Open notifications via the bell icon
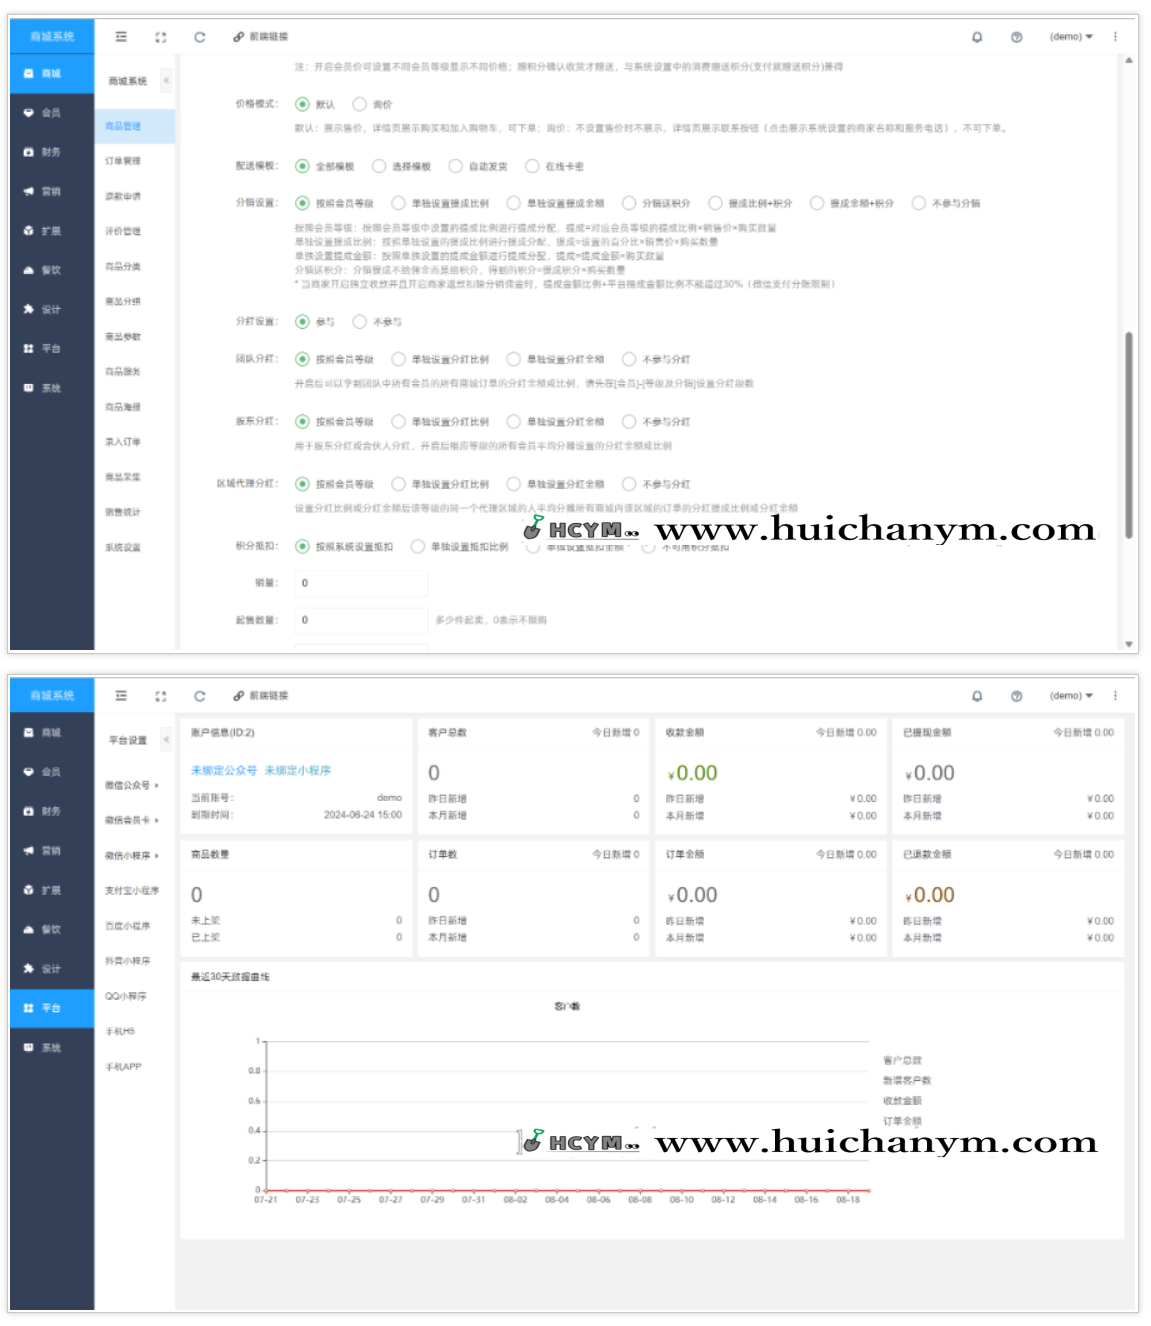 pyautogui.click(x=979, y=36)
